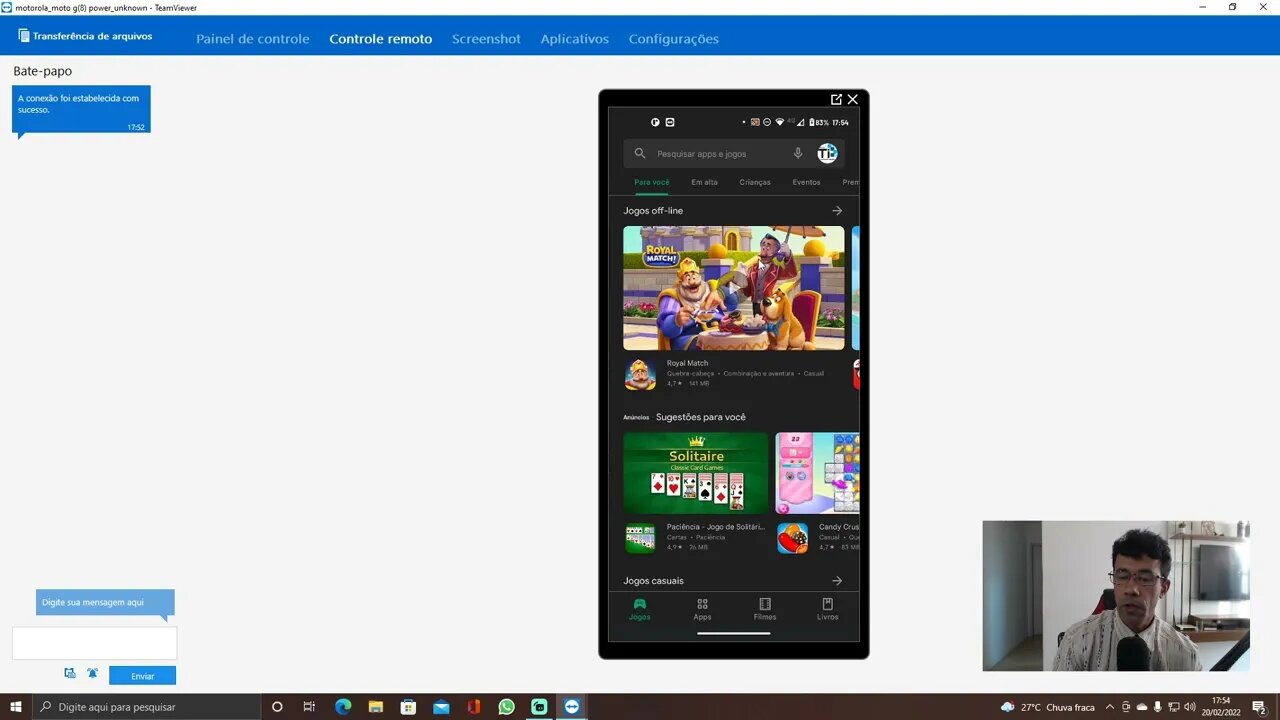The image size is (1280, 720).
Task: Pop out the remote phone screen window
Action: [836, 99]
